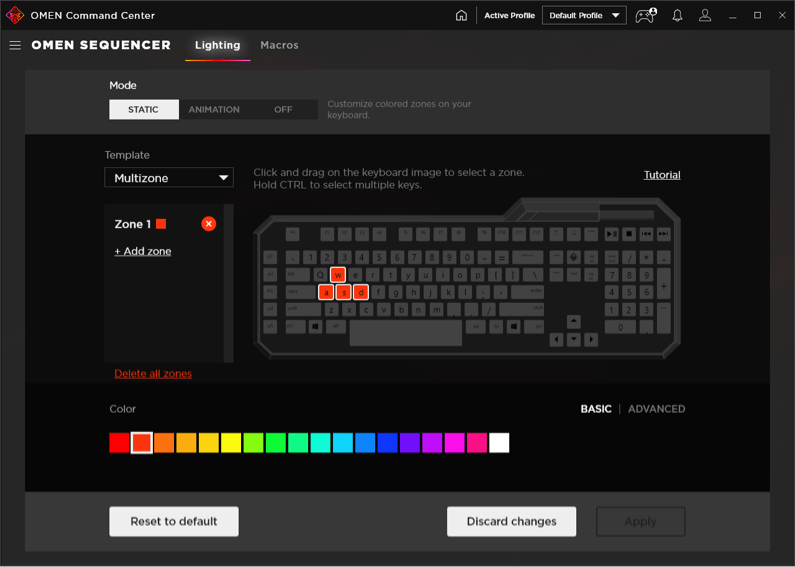Image resolution: width=795 pixels, height=567 pixels.
Task: Expand the Multizone template dropdown
Action: click(x=169, y=178)
